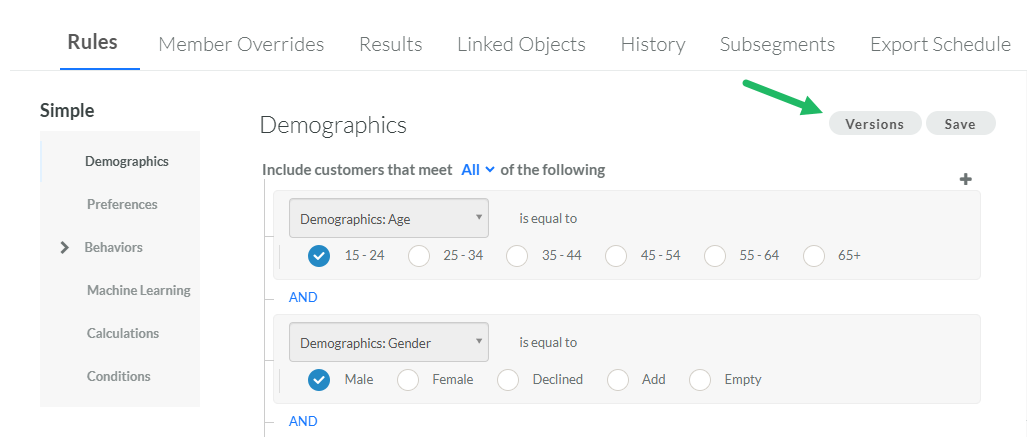
Task: Open Machine Learning in the sidebar
Action: 138,290
